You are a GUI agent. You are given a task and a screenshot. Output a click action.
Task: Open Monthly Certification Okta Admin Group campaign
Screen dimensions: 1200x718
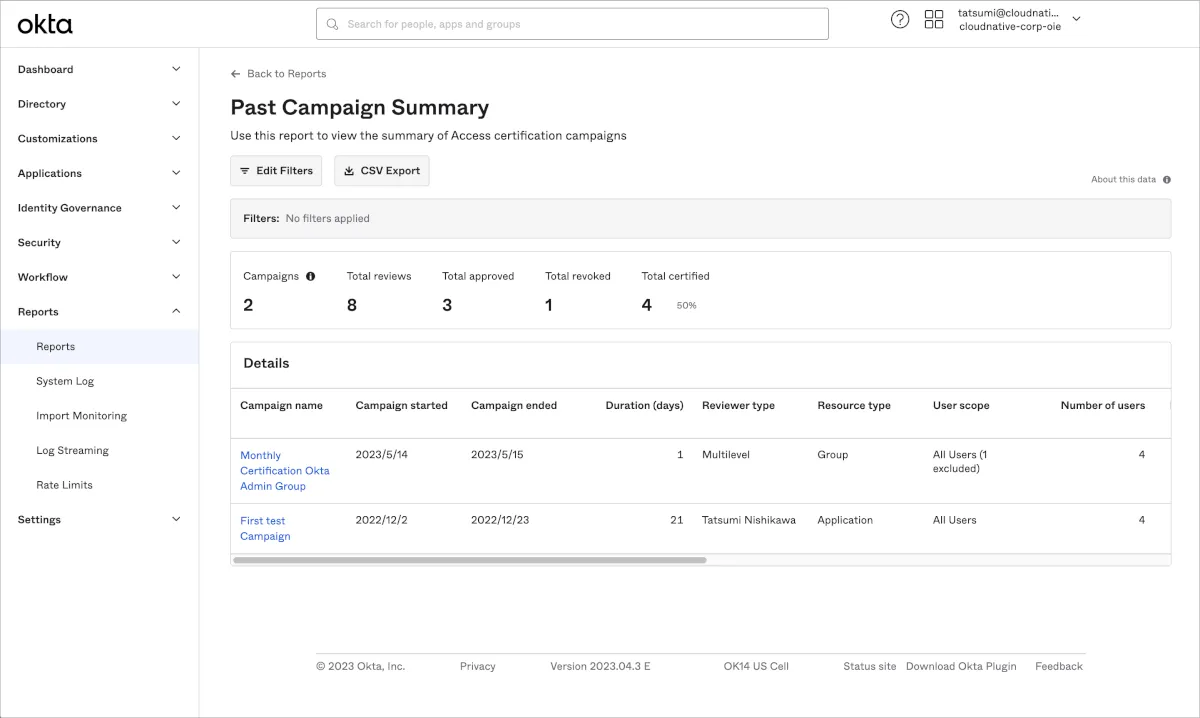[x=284, y=470]
